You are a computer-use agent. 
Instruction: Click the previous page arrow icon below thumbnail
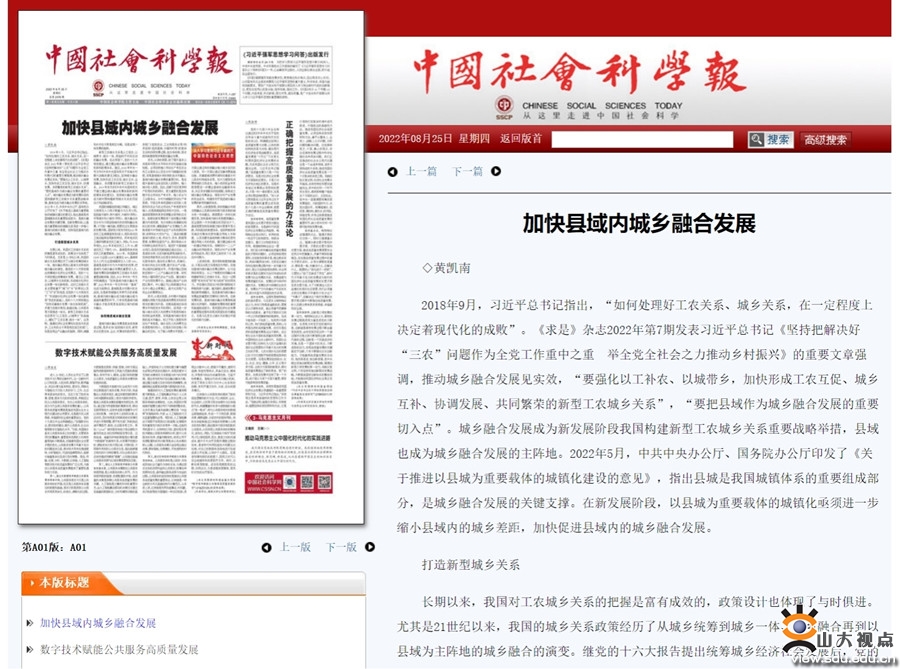tap(266, 547)
